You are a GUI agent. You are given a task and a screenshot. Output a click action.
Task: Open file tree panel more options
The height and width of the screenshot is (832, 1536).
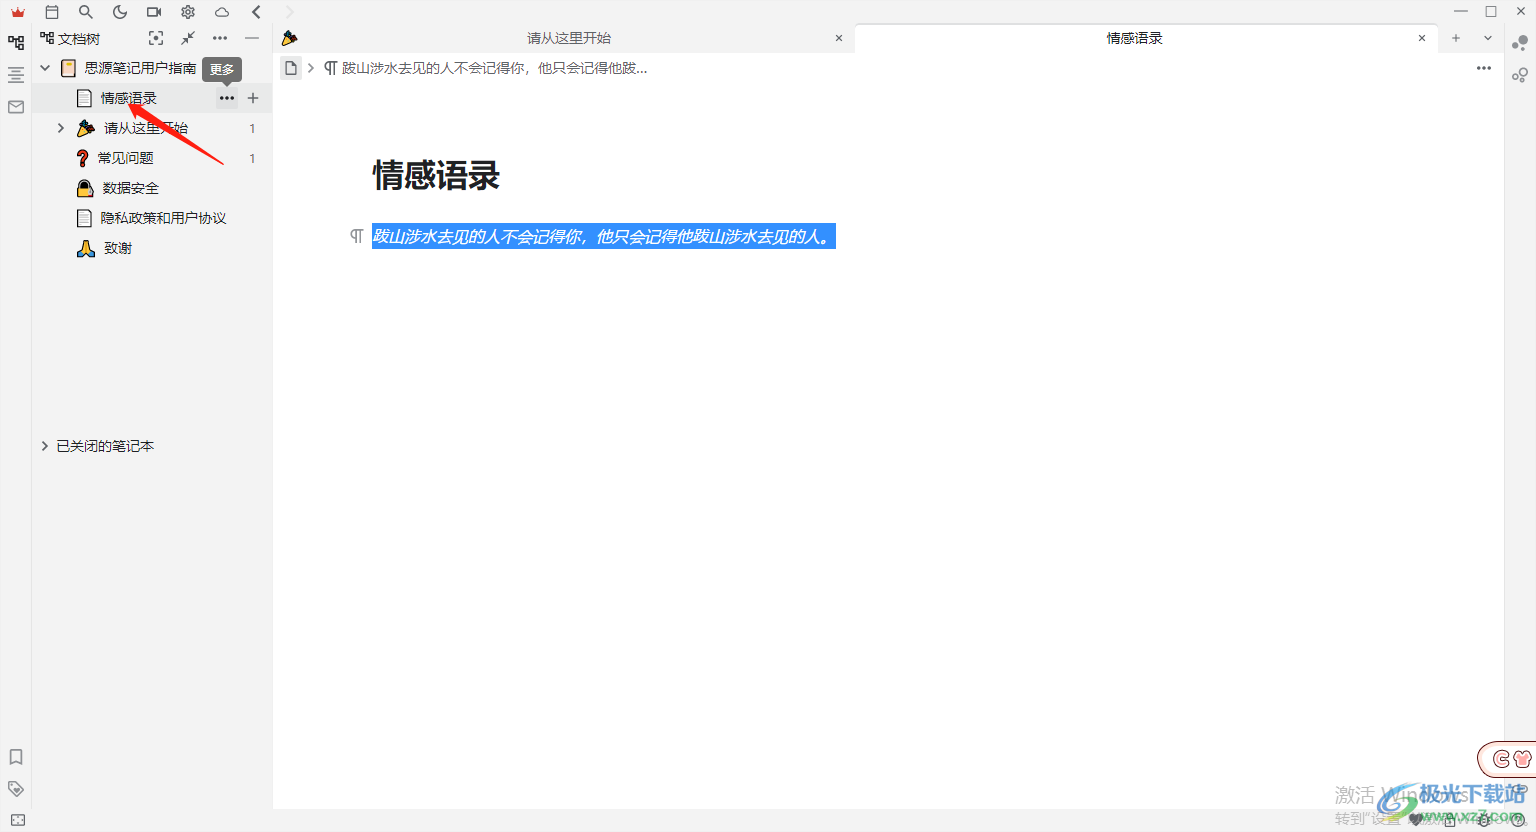click(x=220, y=38)
